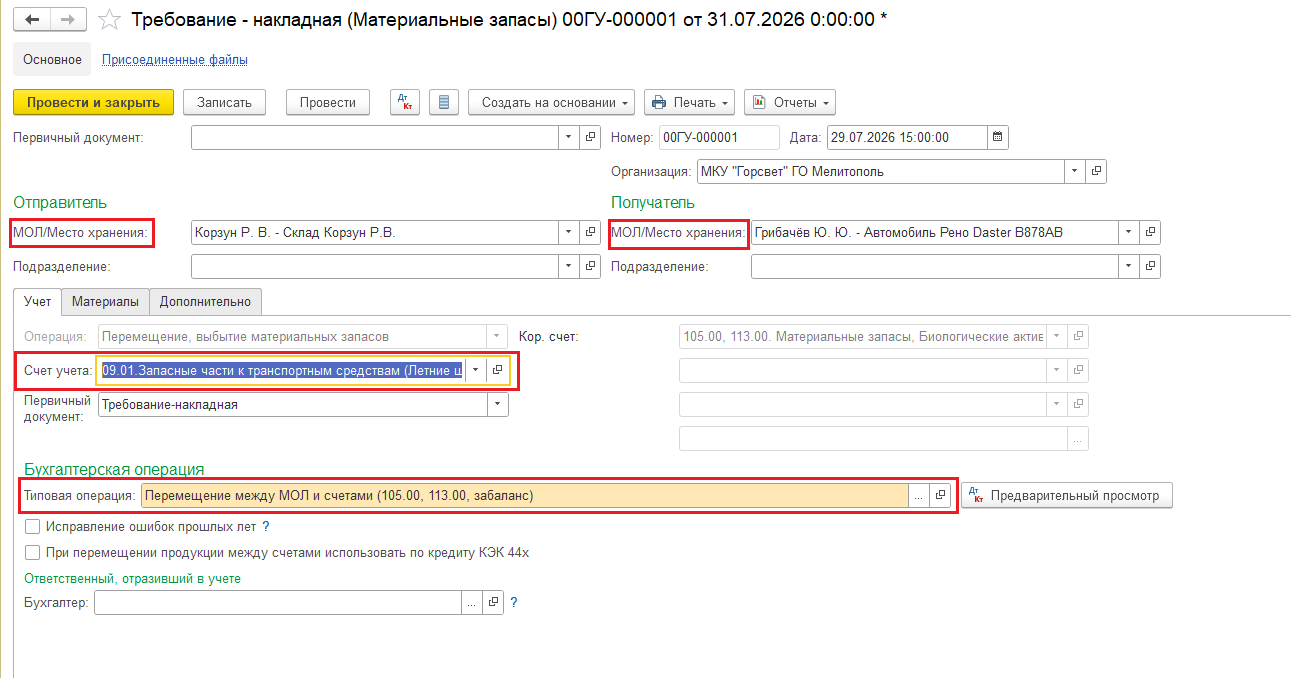The height and width of the screenshot is (678, 1291).
Task: Expand receiver Подразделение dropdown
Action: (1129, 266)
